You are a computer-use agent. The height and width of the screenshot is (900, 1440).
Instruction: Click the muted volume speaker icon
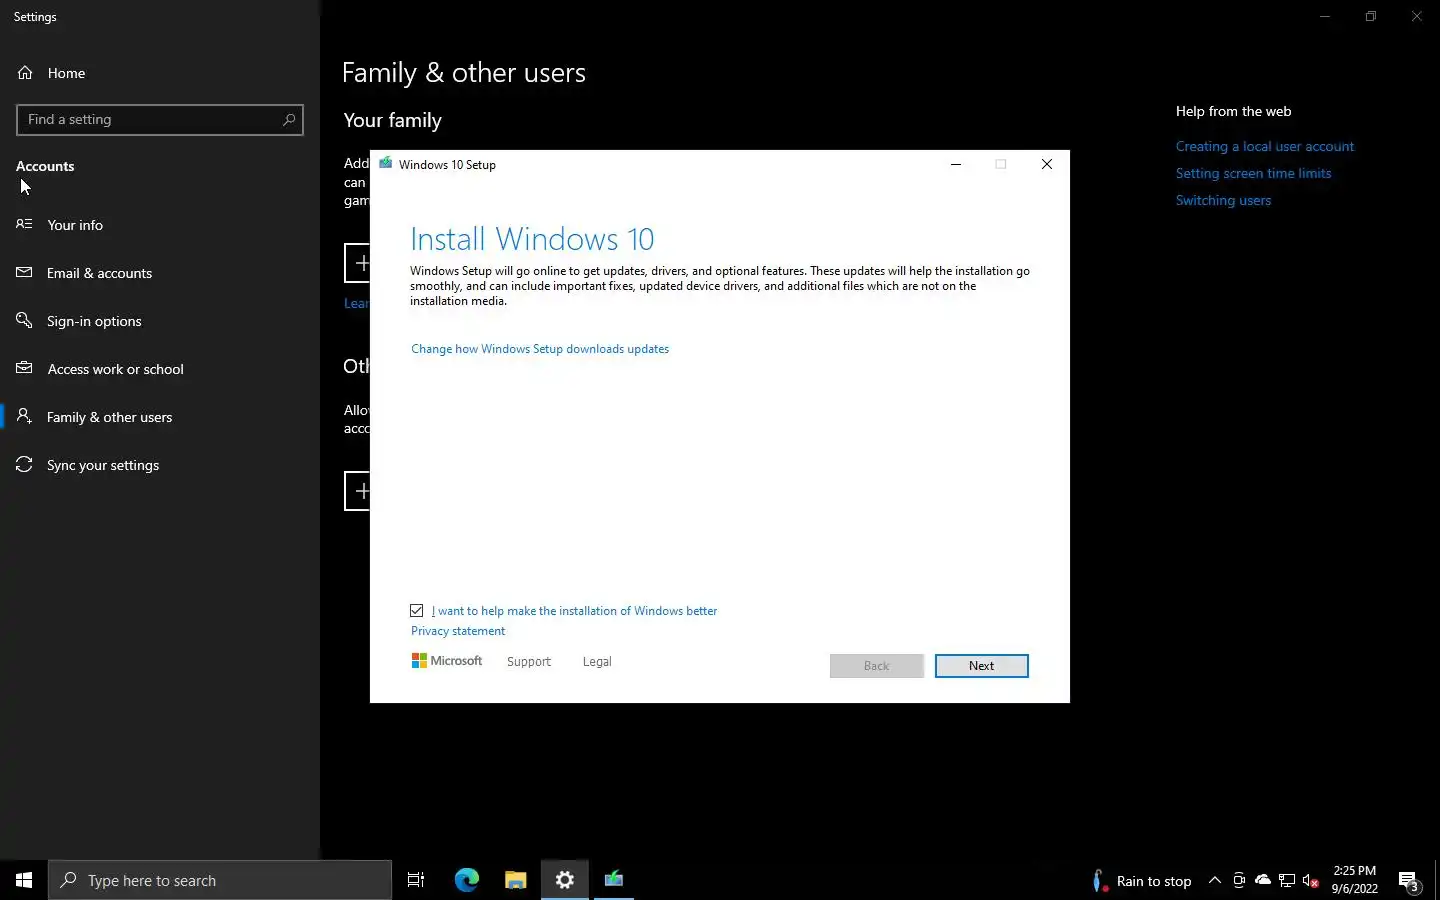coord(1311,881)
